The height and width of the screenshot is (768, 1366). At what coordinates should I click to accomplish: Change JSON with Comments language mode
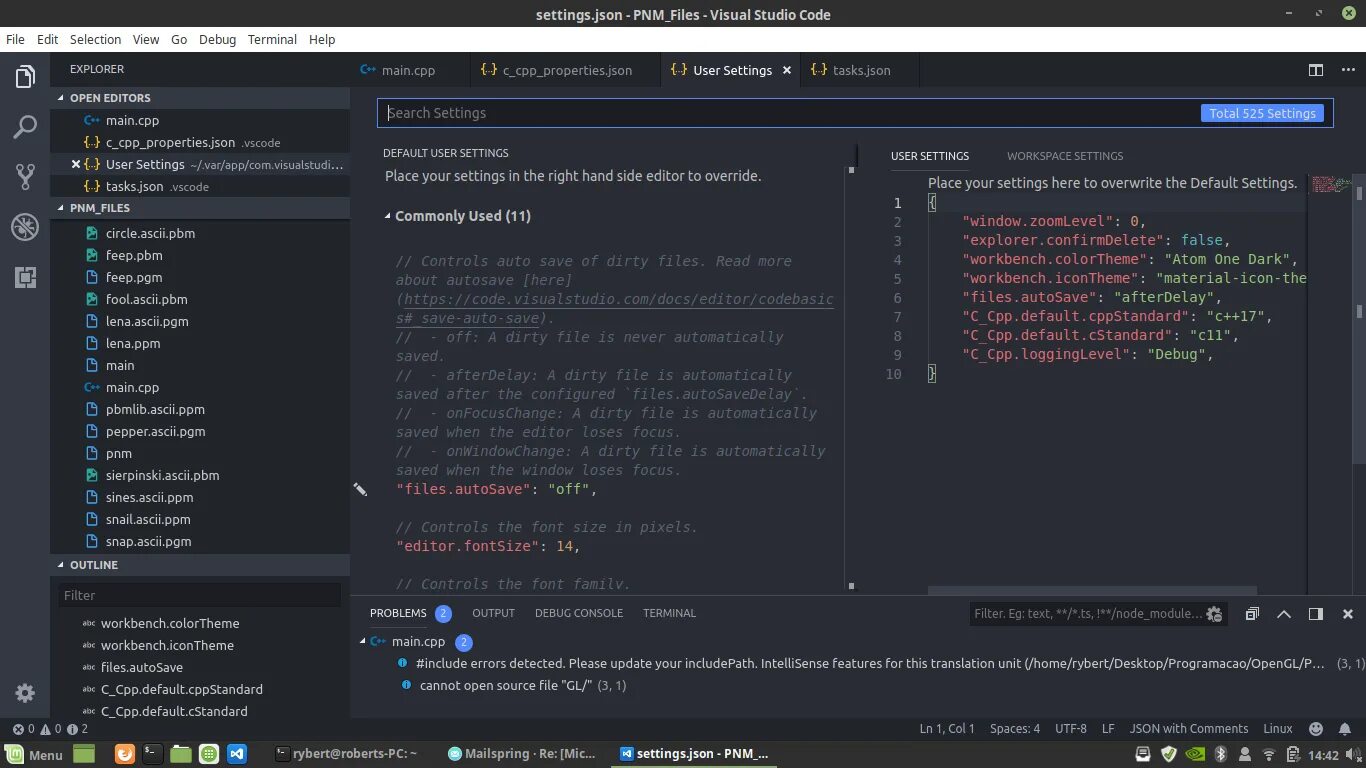[x=1188, y=729]
